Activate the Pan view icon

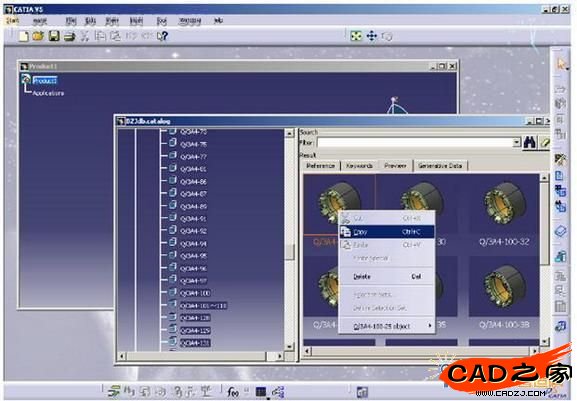pyautogui.click(x=372, y=36)
